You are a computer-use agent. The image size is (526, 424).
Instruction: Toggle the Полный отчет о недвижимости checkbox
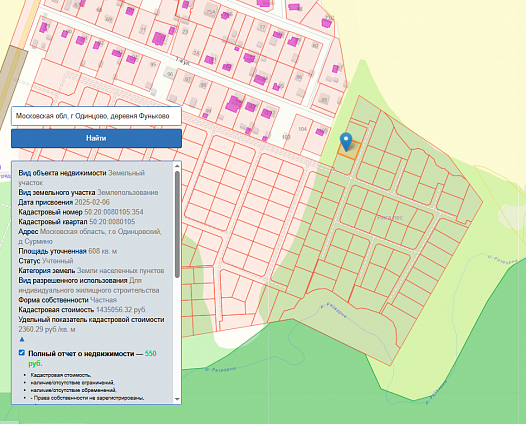click(22, 353)
